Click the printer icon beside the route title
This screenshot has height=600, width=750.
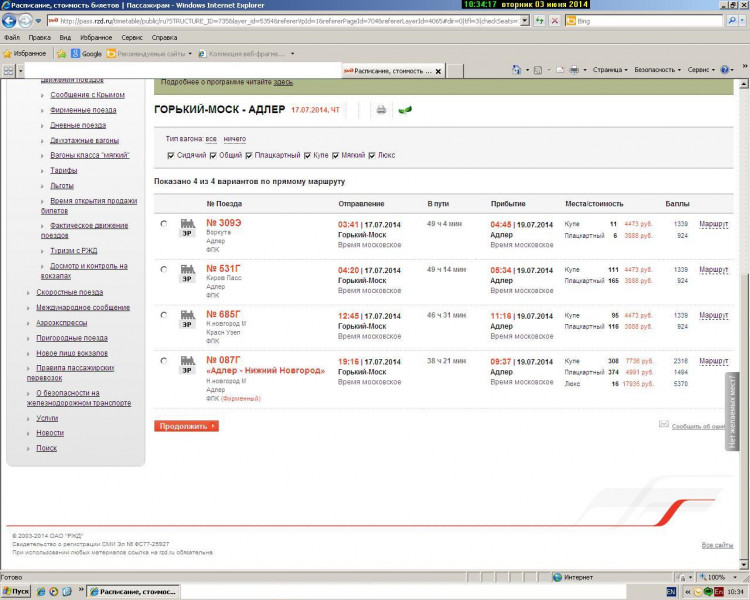pyautogui.click(x=381, y=110)
